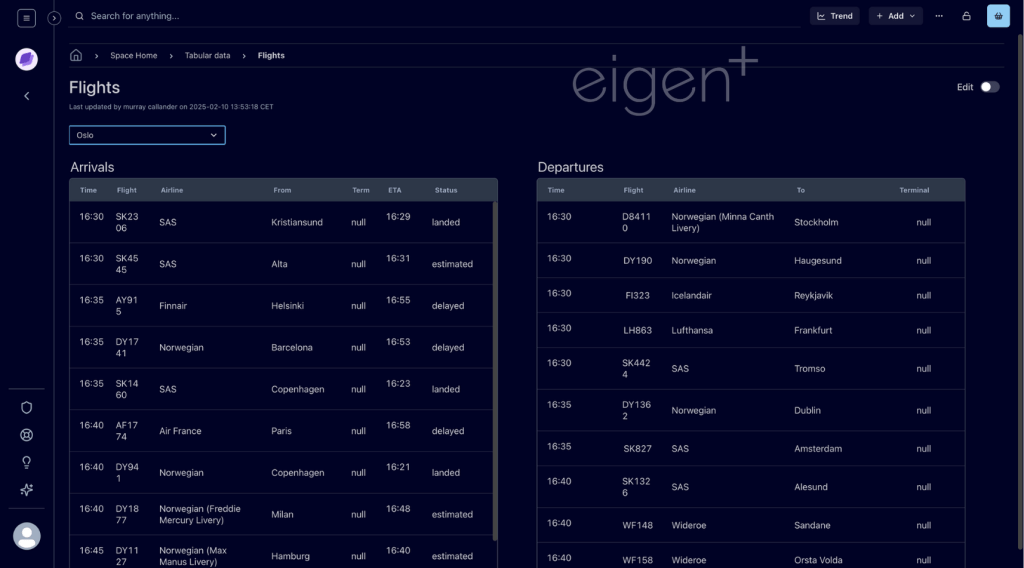Click Sandane departure destination
1024x568 pixels.
(x=812, y=525)
